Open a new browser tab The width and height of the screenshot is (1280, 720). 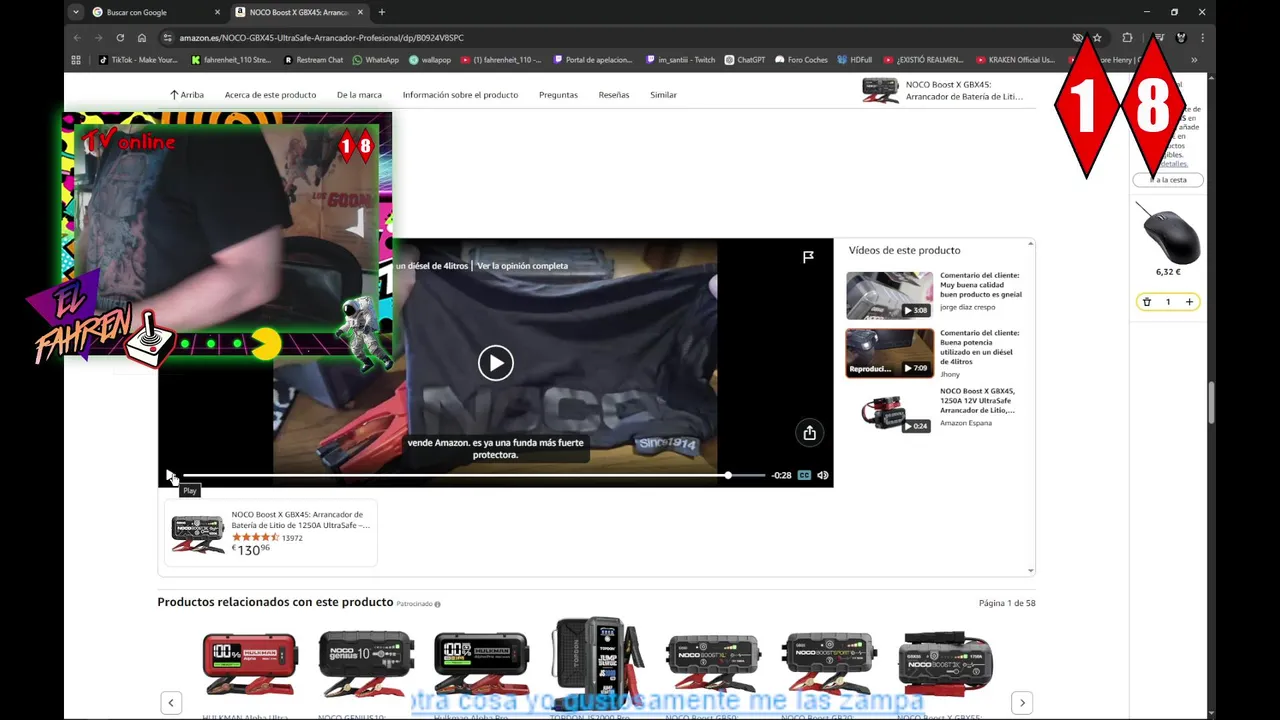point(382,12)
